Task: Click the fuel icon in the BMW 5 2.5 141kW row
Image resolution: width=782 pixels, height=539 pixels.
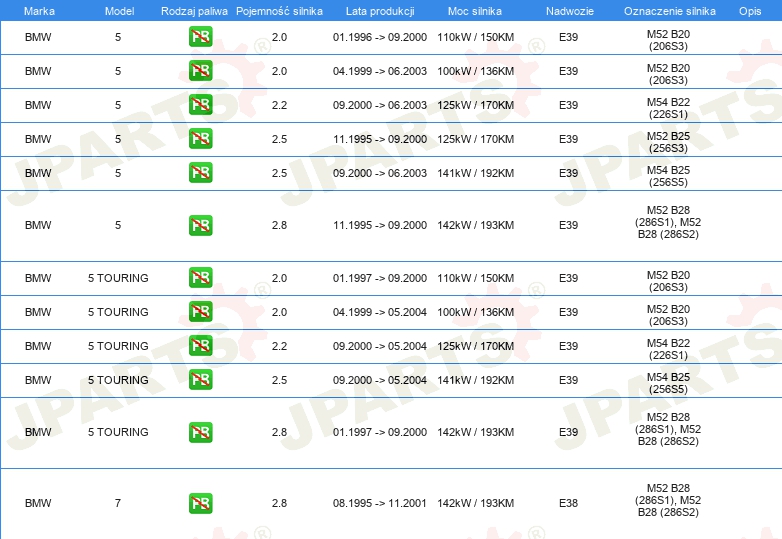Action: pos(200,173)
